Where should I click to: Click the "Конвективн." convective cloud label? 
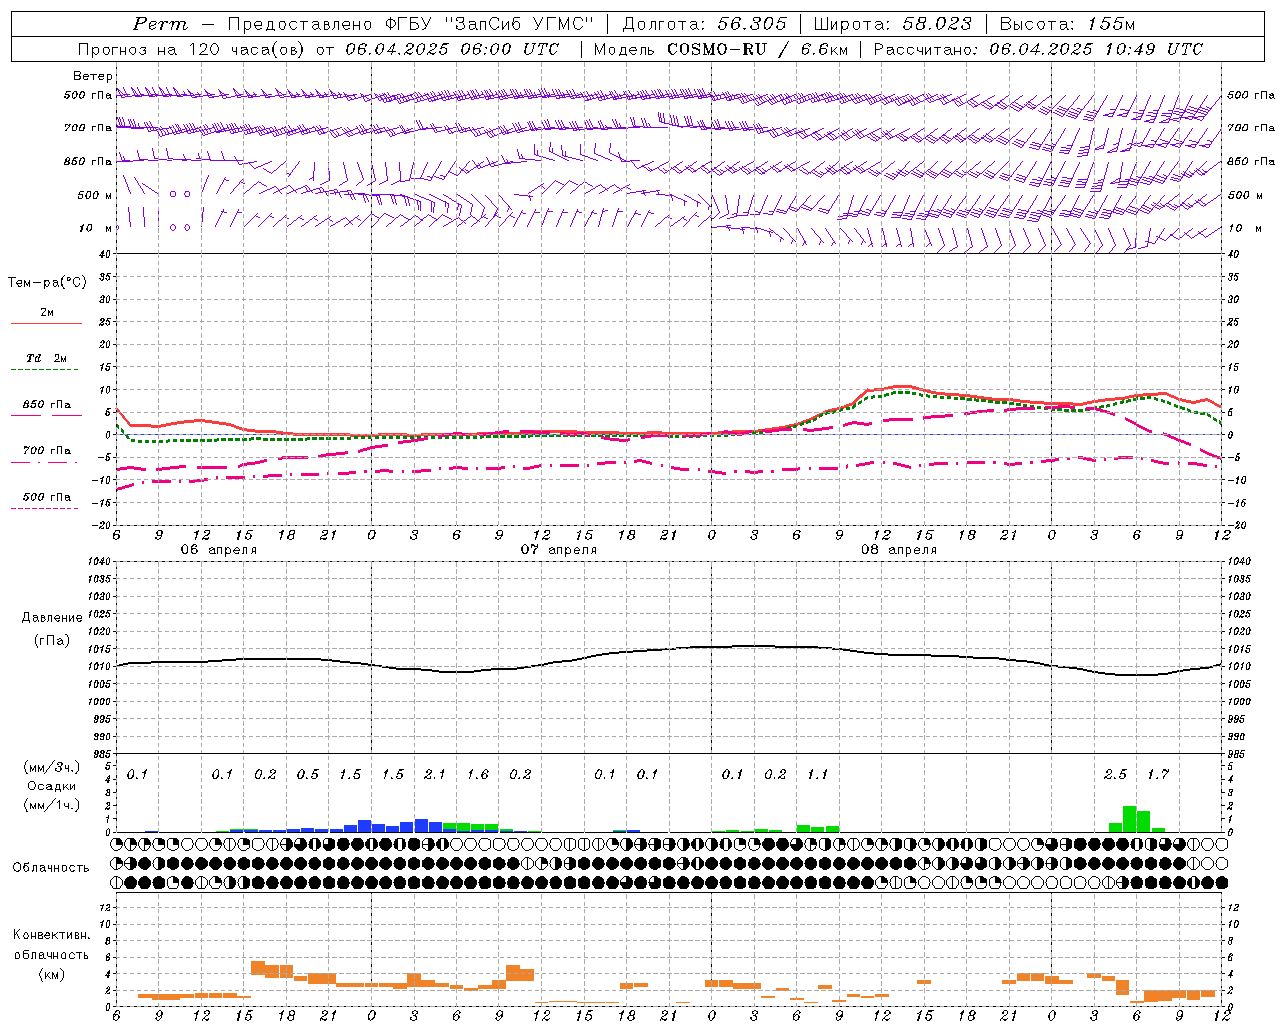coord(51,935)
